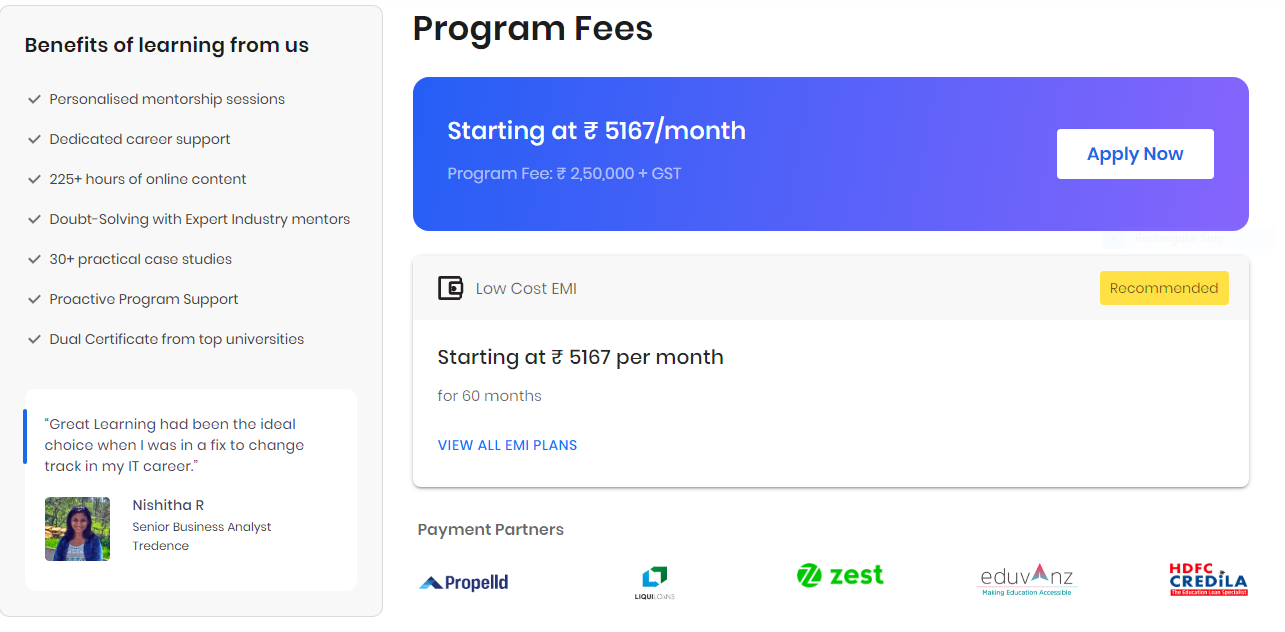Click the HDFC Credila logo
Screen dimensions: 1285x632
coord(1208,580)
